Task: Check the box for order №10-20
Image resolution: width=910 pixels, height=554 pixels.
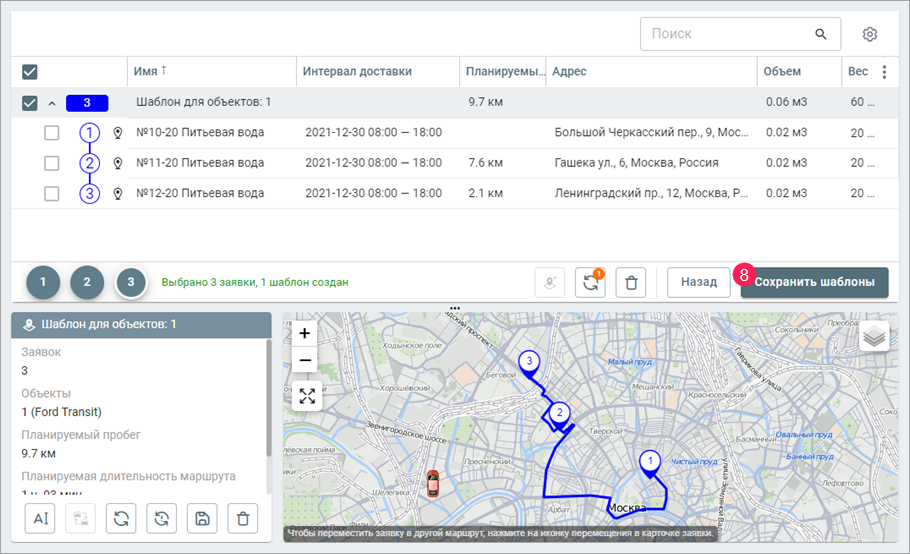Action: (52, 133)
